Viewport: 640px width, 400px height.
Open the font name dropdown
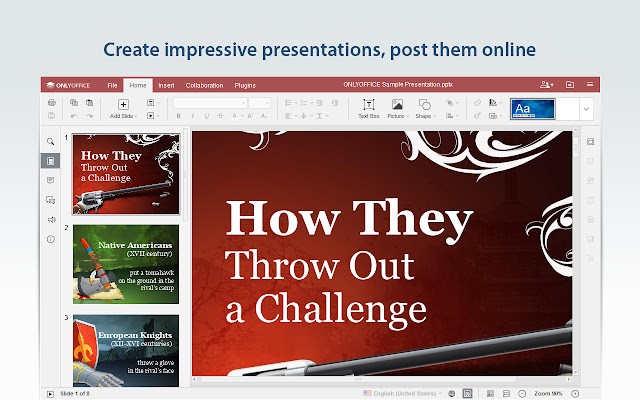pos(210,103)
